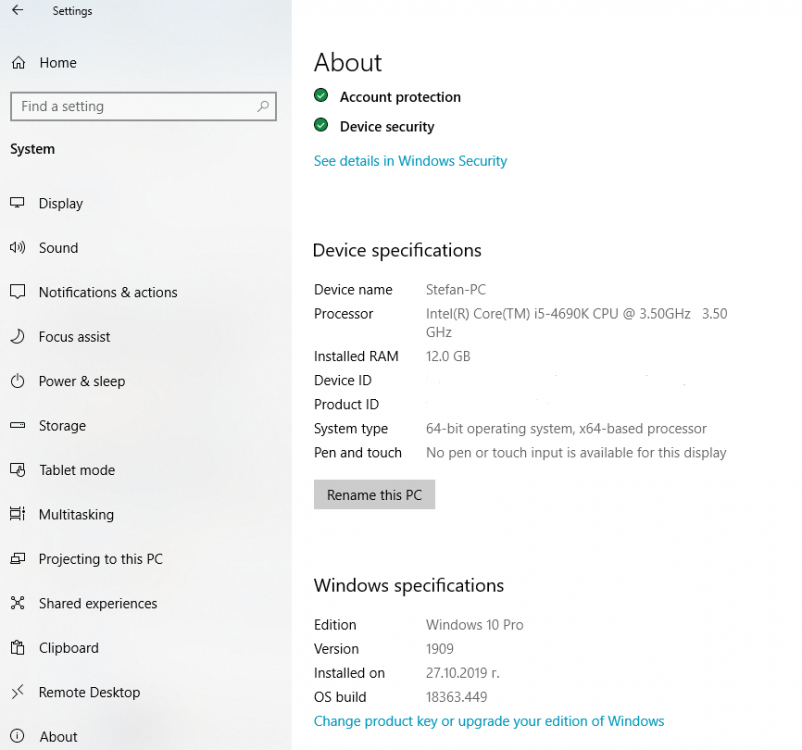Click the 64-bit operating system value
Screen dimensions: 802x750
tap(566, 428)
